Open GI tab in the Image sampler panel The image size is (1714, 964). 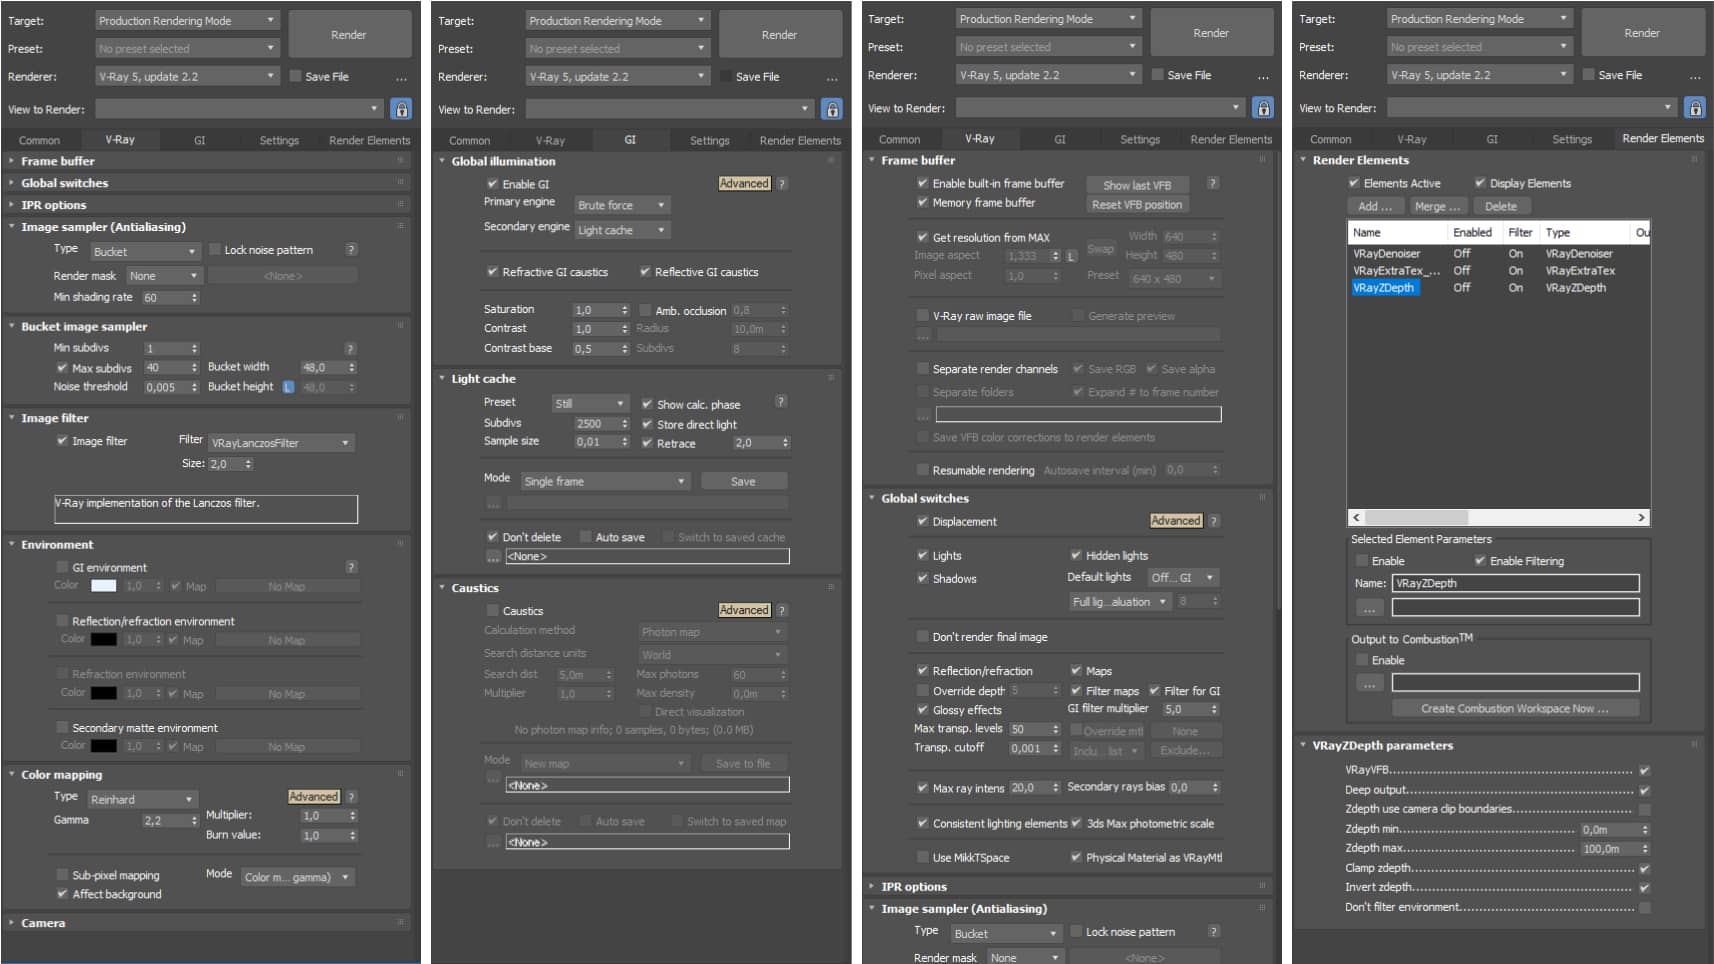point(199,141)
